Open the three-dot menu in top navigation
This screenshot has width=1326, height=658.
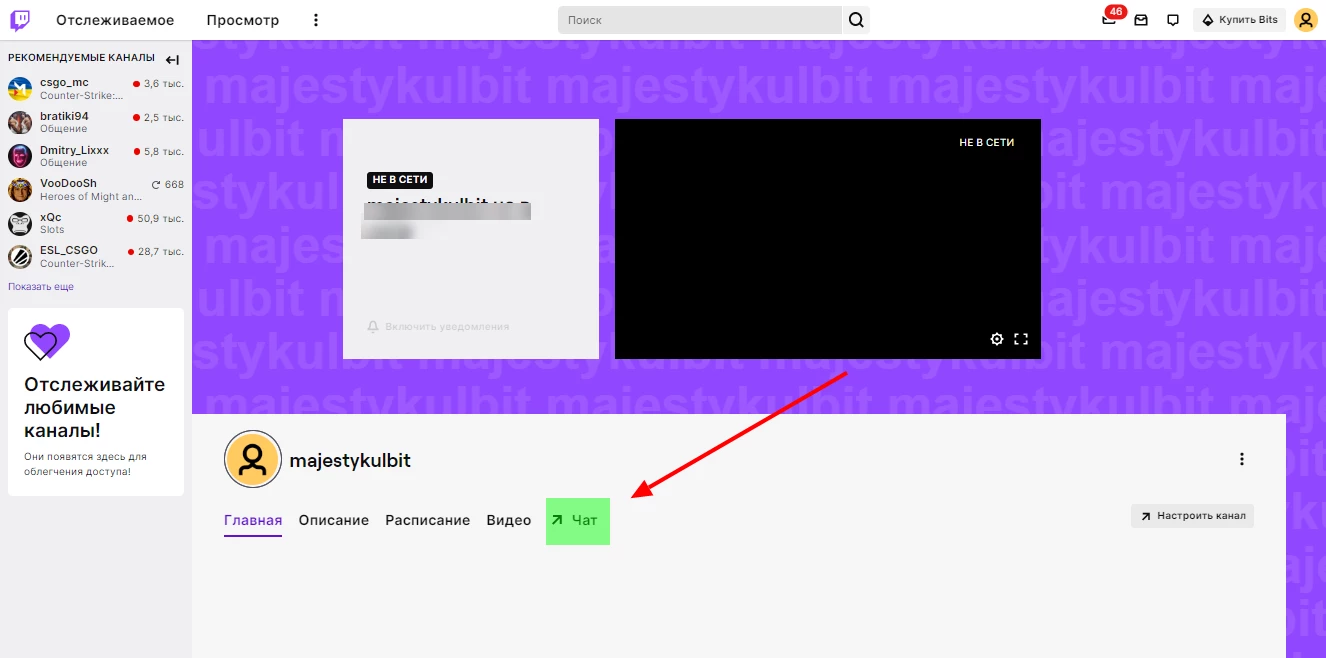click(316, 20)
